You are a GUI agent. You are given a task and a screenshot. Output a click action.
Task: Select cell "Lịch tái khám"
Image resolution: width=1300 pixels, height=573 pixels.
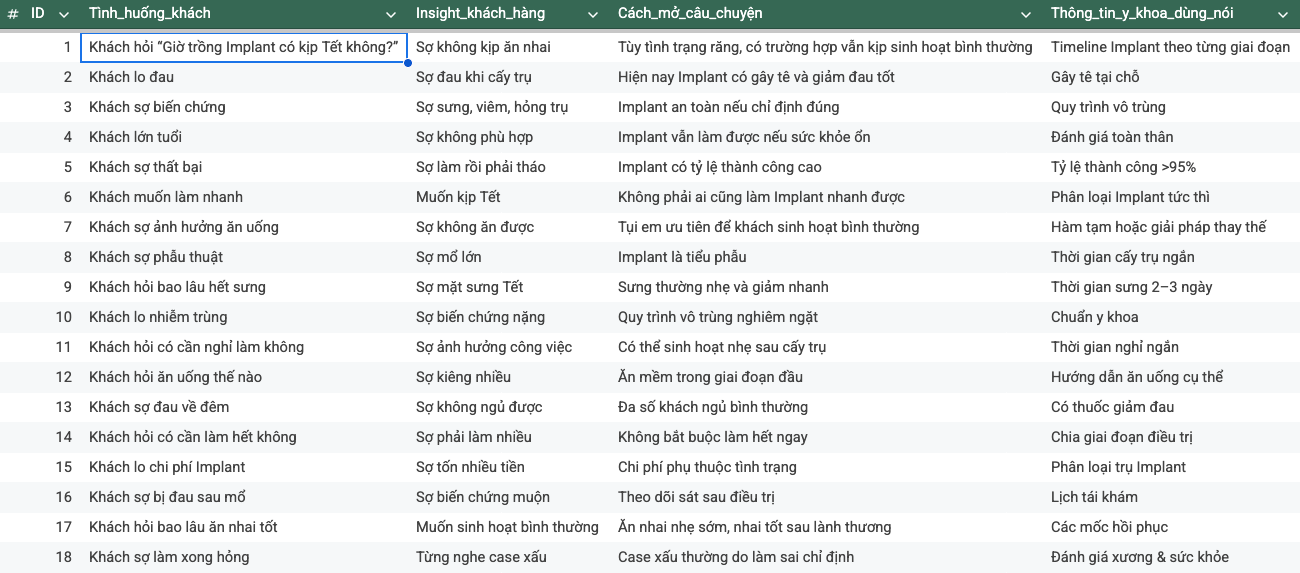[x=1171, y=497]
